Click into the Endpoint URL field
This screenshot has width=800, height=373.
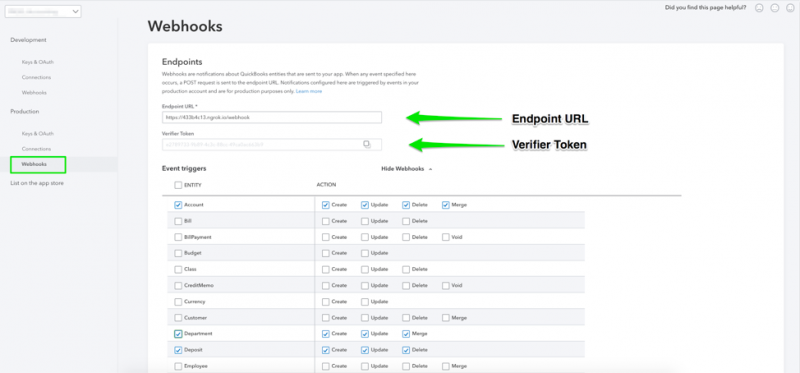coord(271,117)
